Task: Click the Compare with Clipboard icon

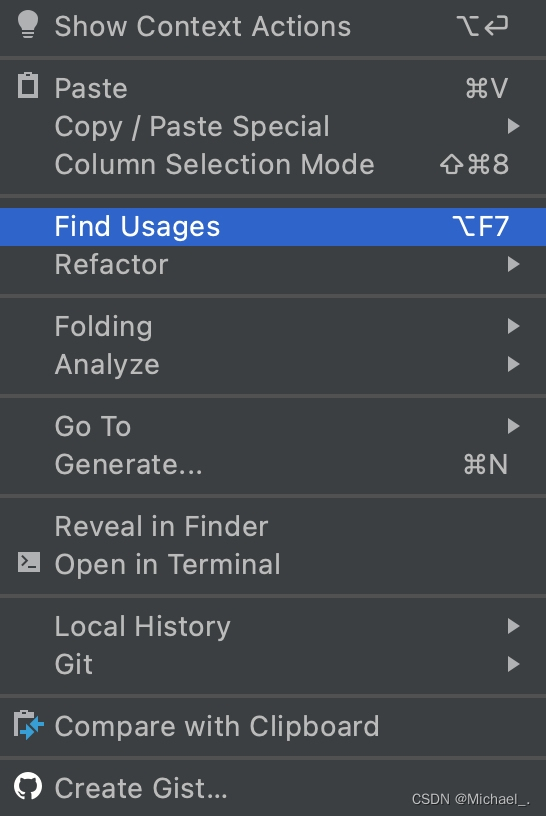Action: tap(29, 725)
